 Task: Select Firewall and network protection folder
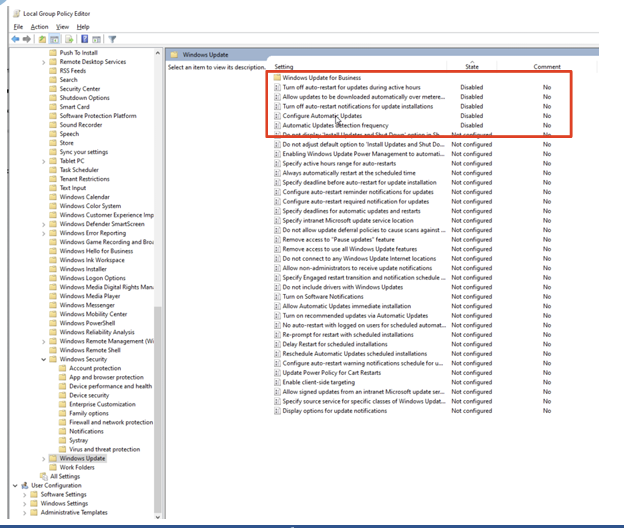click(x=111, y=422)
